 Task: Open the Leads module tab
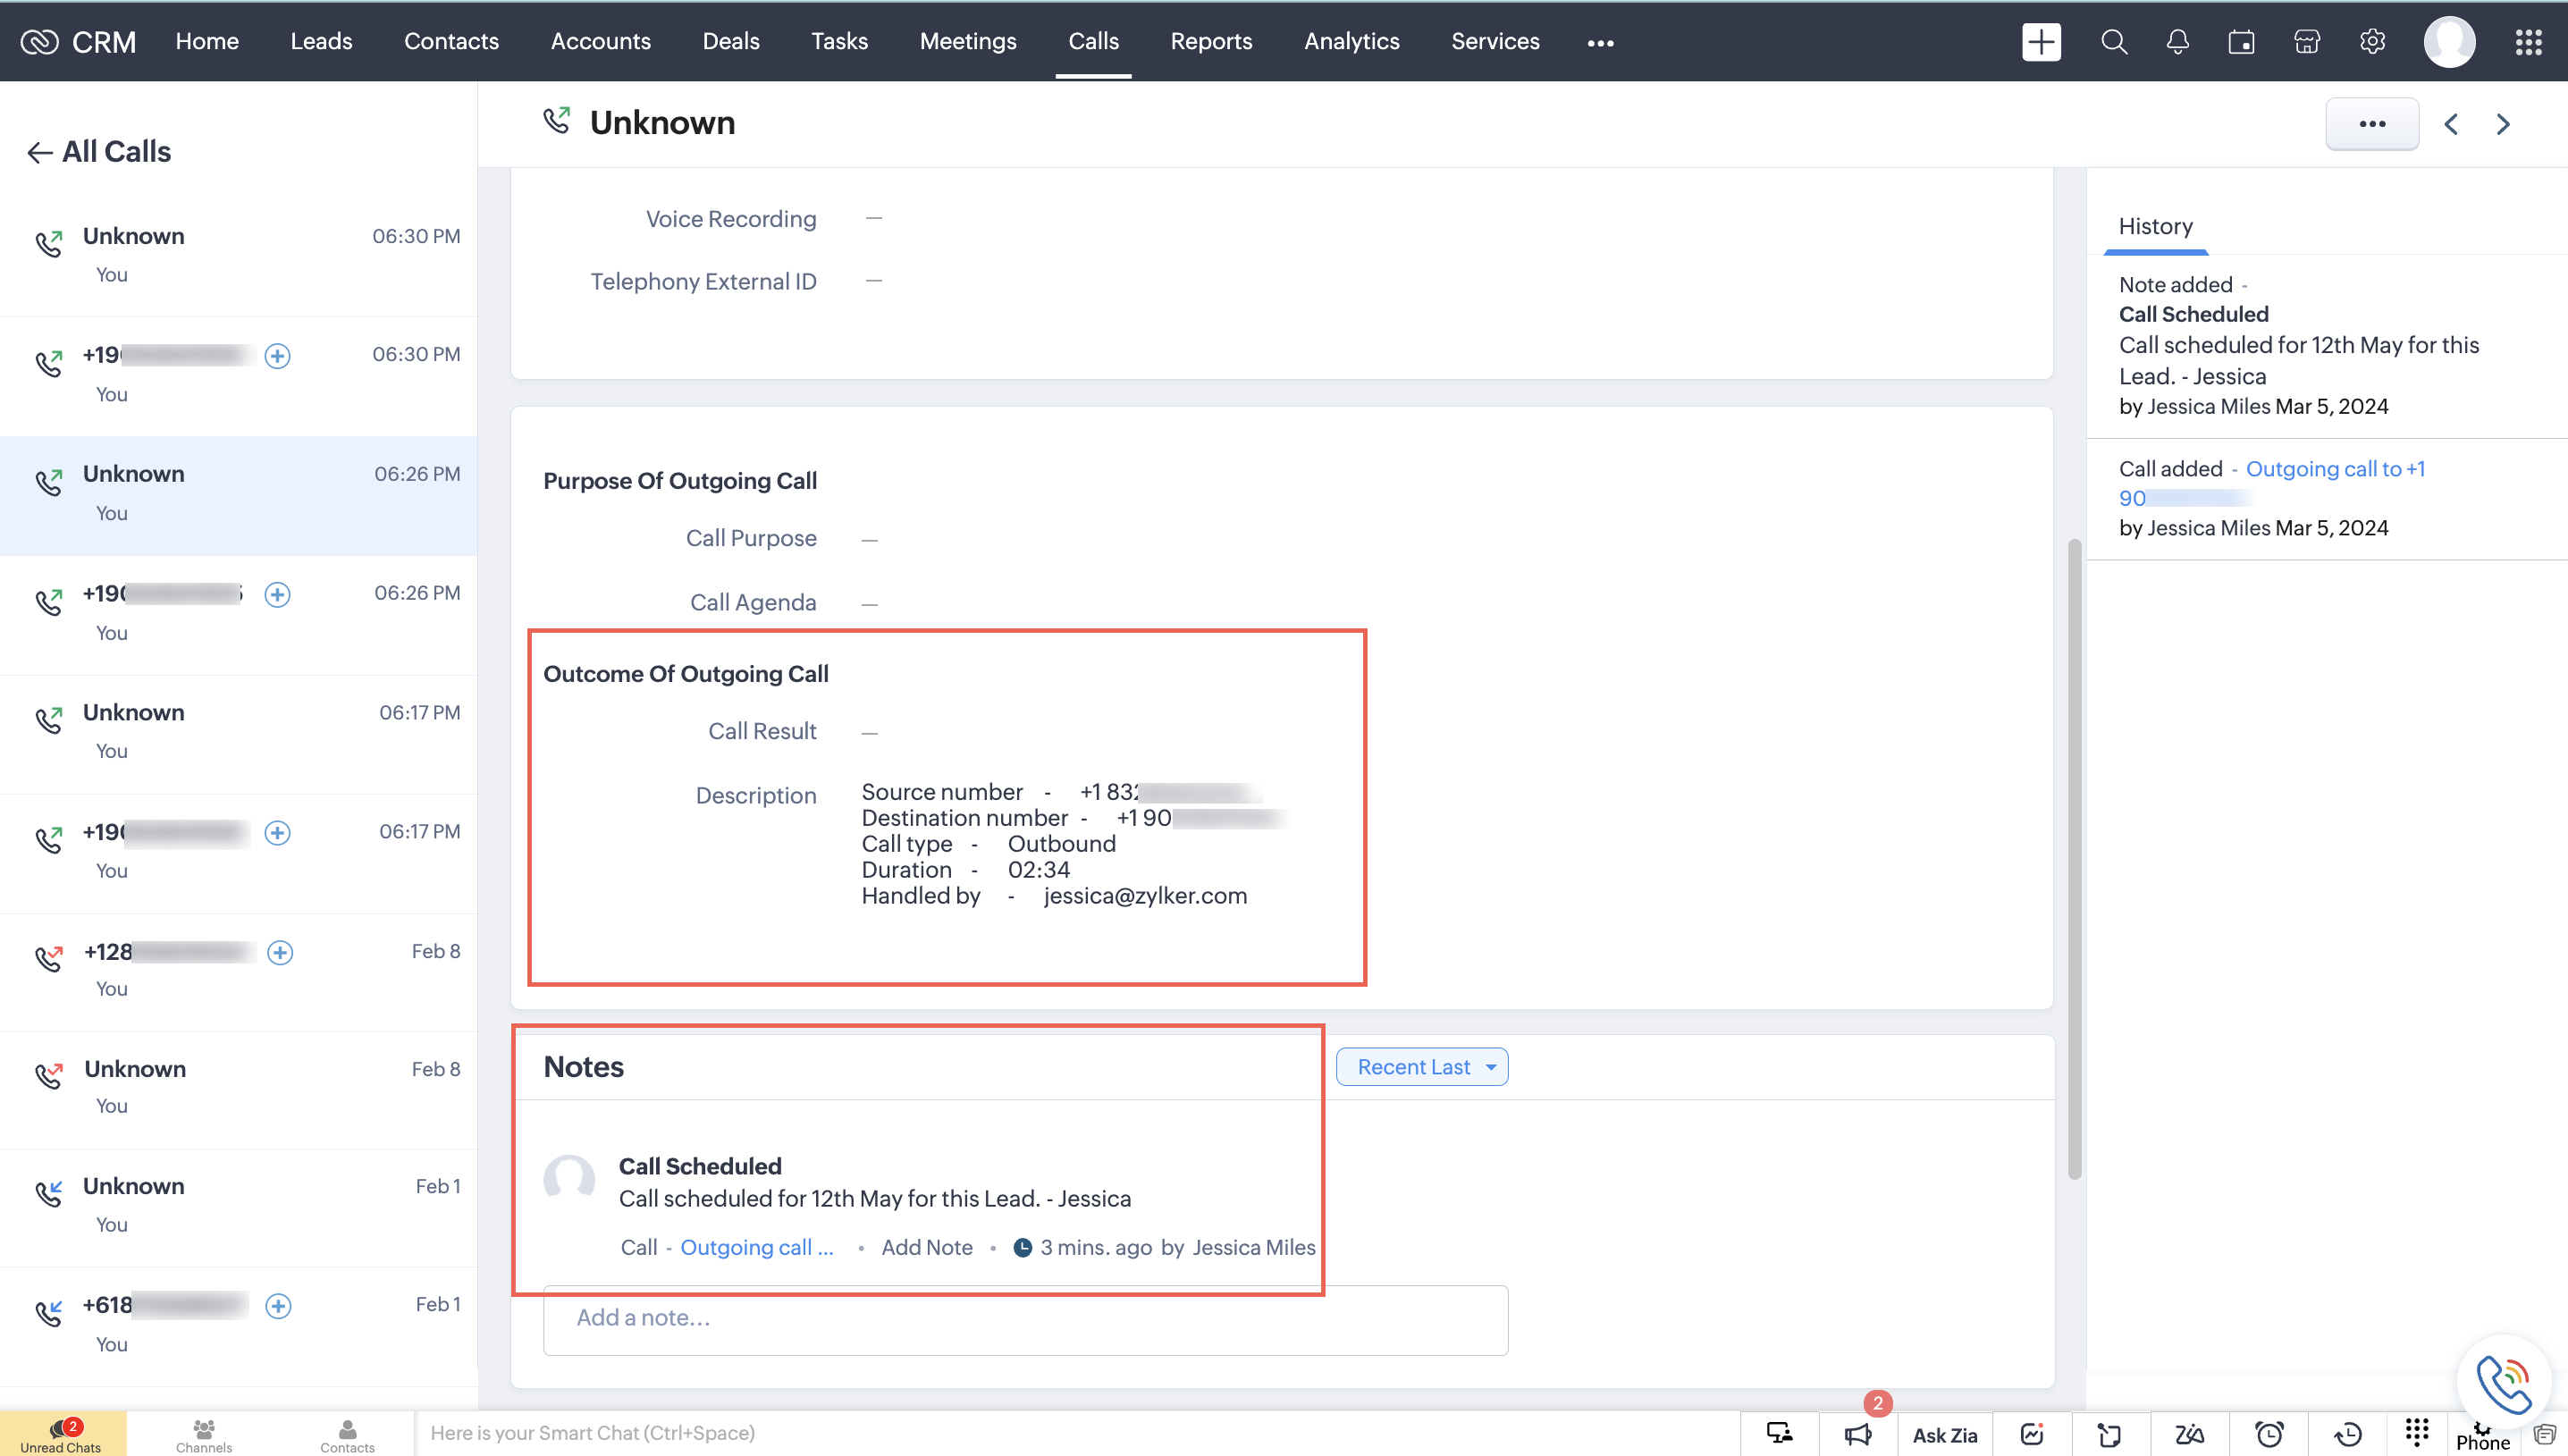[x=321, y=41]
